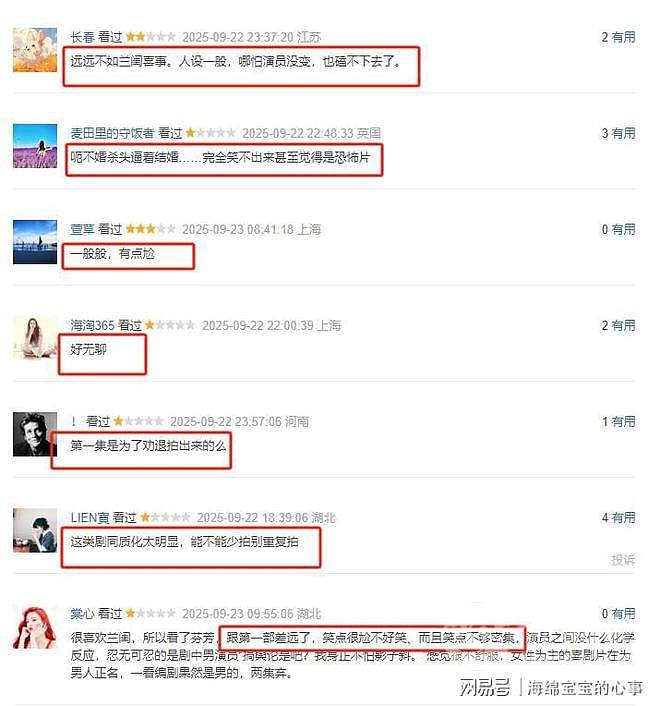Click the 网易号 watermark logo
This screenshot has height=706, width=660.
(x=485, y=687)
